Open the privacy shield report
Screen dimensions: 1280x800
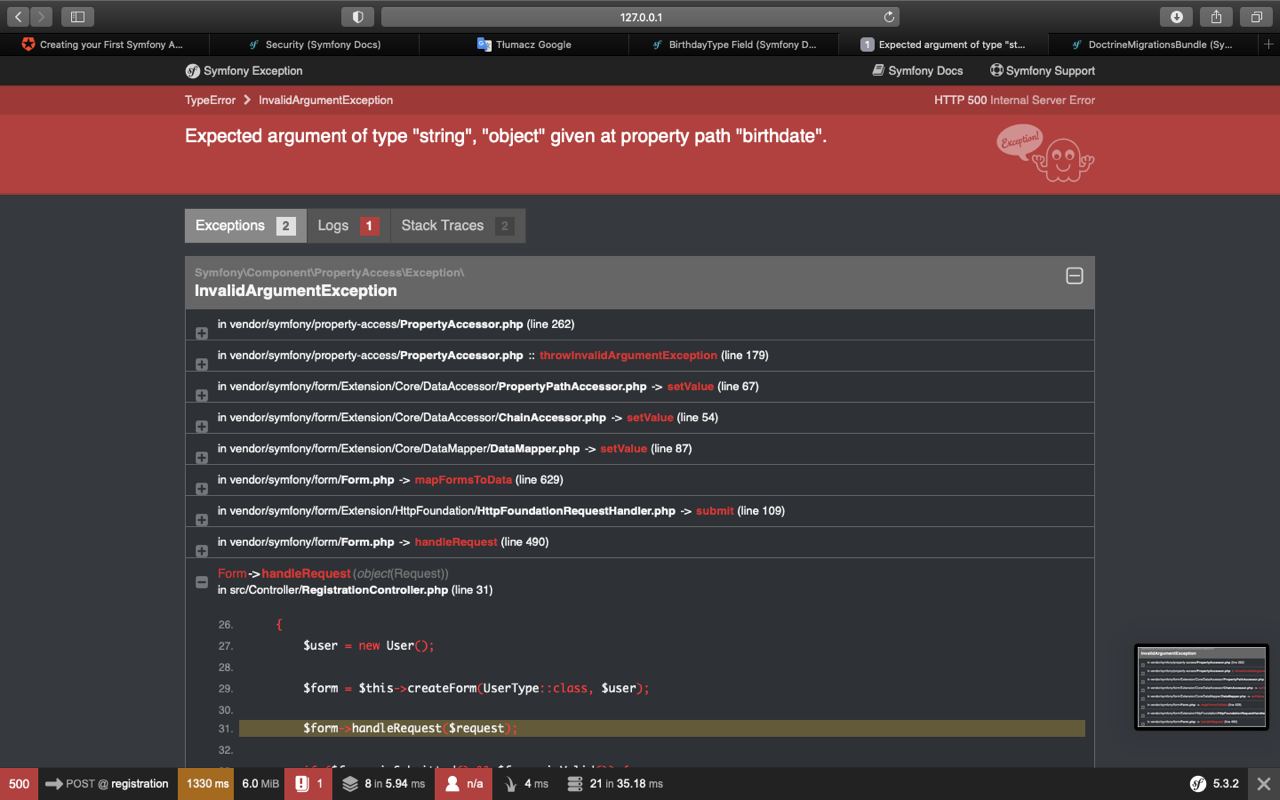click(x=357, y=16)
